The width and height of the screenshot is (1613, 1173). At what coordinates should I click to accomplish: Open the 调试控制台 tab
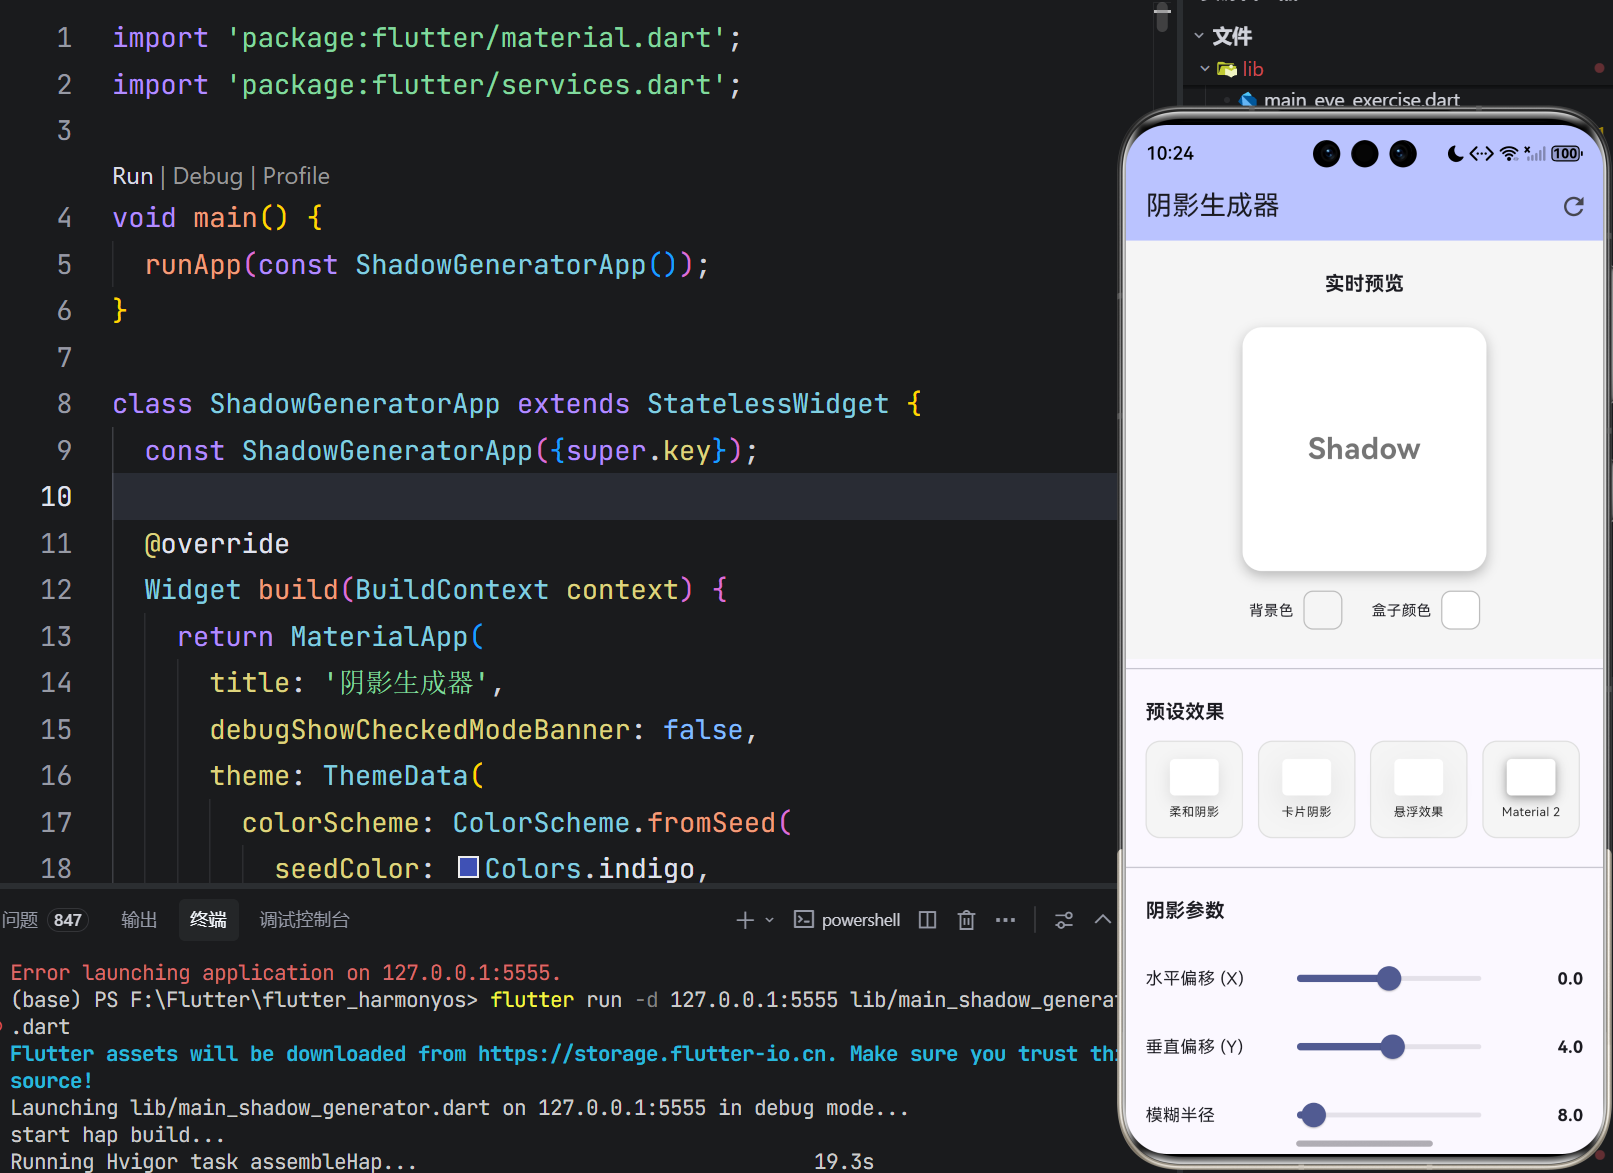(x=304, y=920)
